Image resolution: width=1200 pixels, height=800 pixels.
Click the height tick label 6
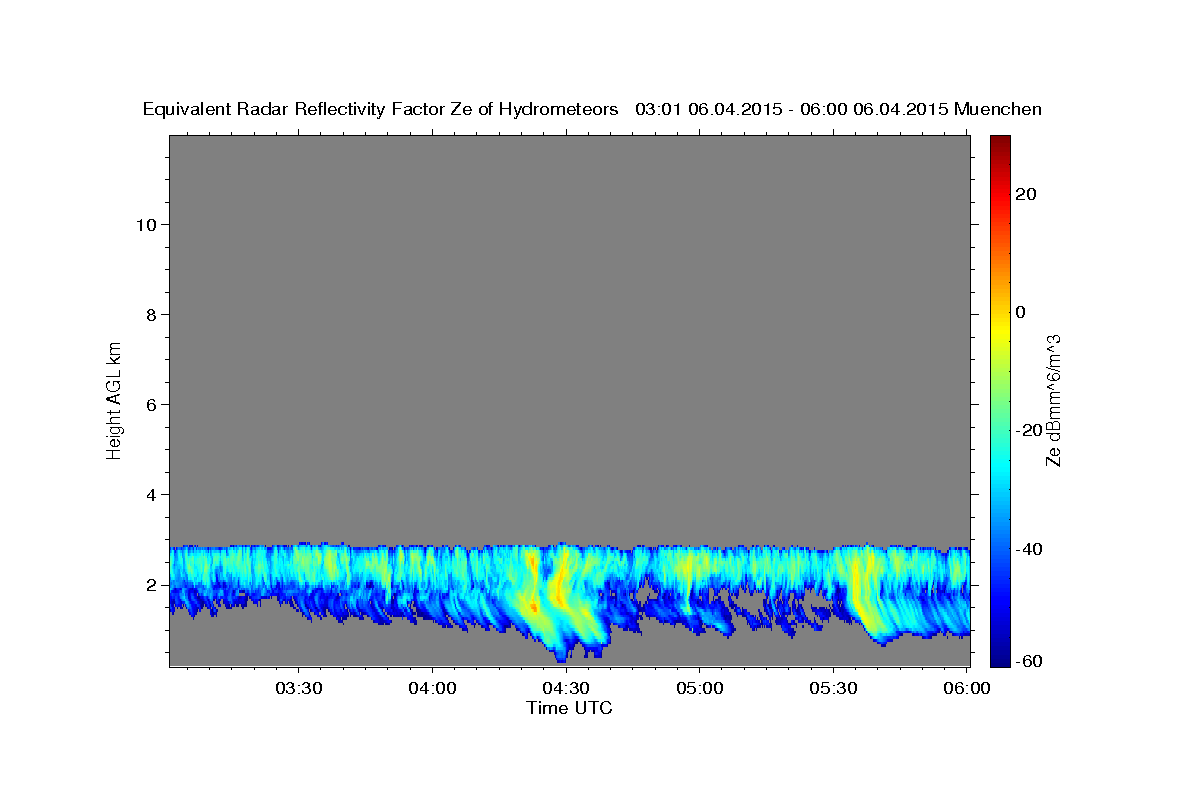152,405
